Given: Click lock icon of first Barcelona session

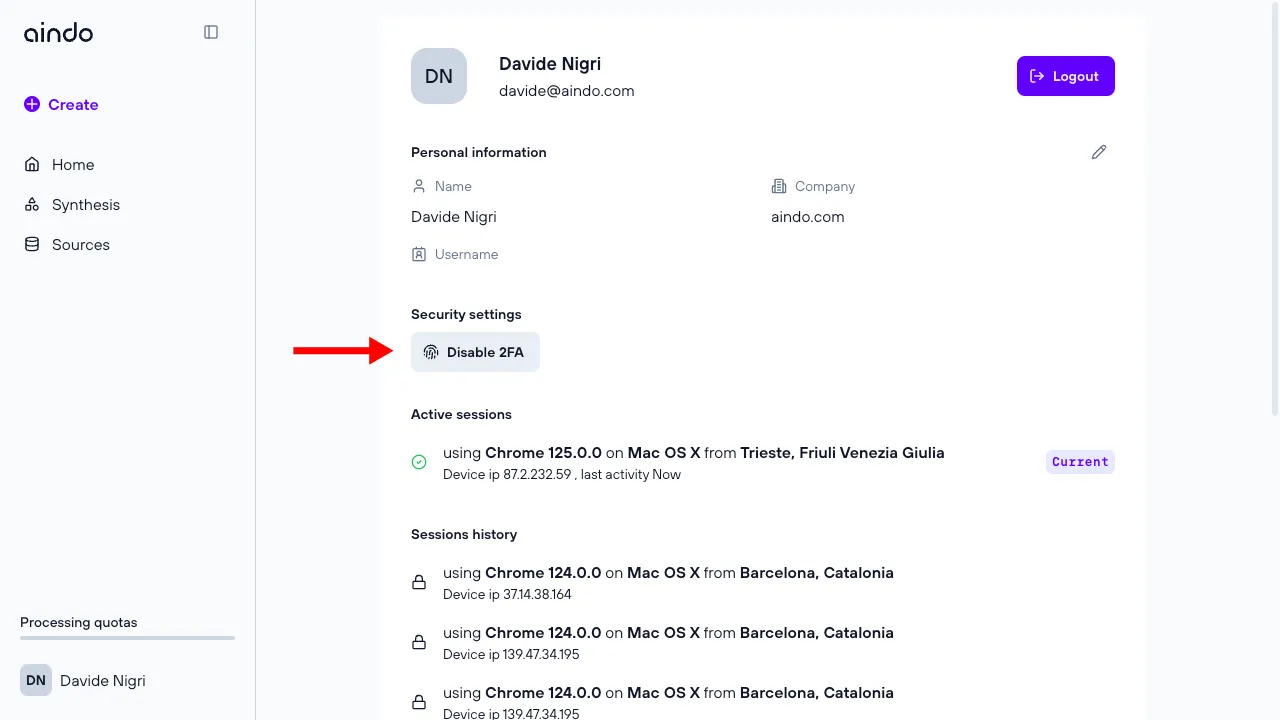Looking at the screenshot, I should [x=419, y=582].
